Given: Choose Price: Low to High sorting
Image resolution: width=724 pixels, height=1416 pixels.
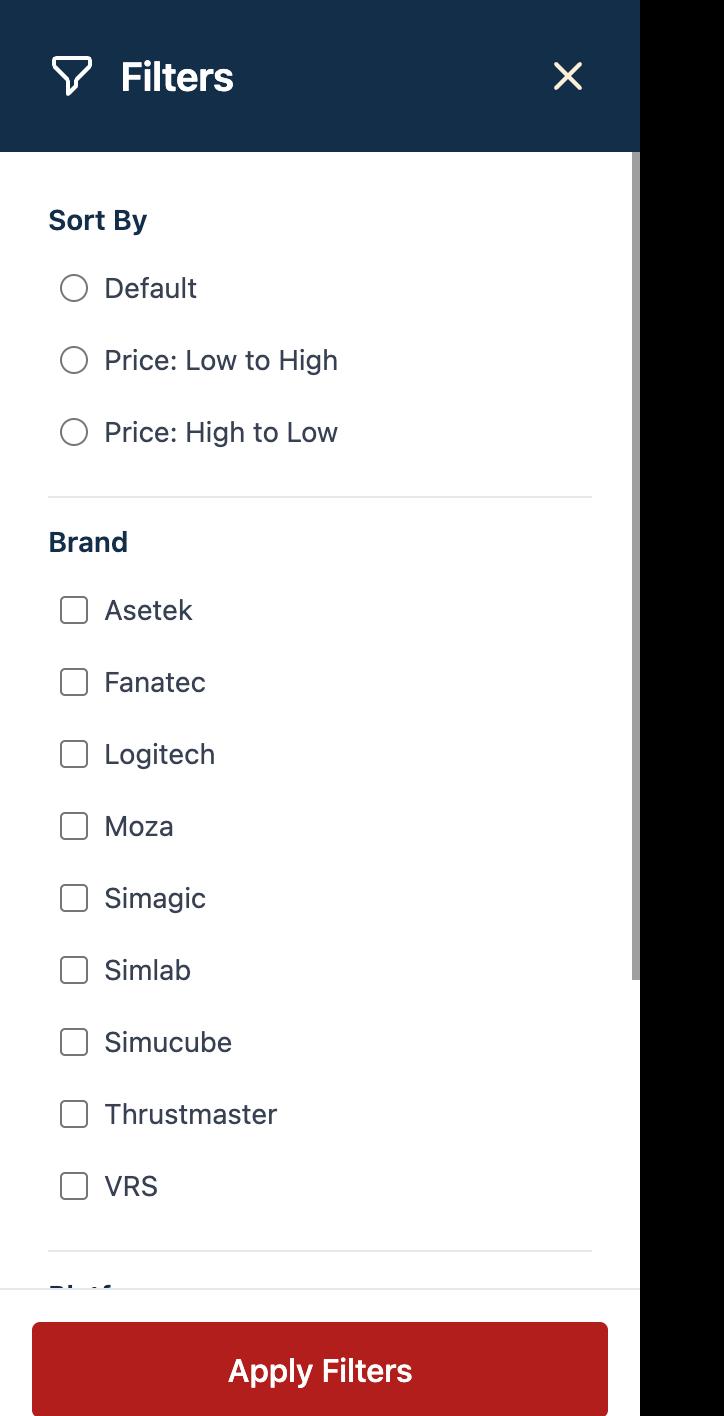Looking at the screenshot, I should [74, 360].
